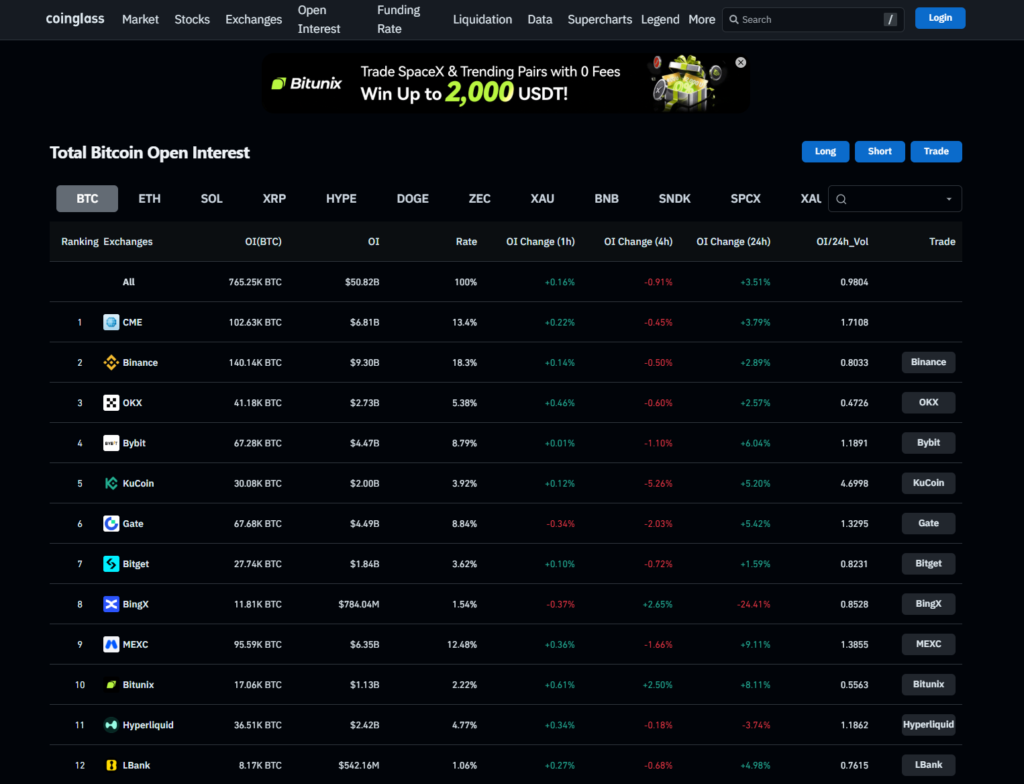Click the magnifier icon in coin search box
Image resolution: width=1024 pixels, height=784 pixels.
pos(841,199)
